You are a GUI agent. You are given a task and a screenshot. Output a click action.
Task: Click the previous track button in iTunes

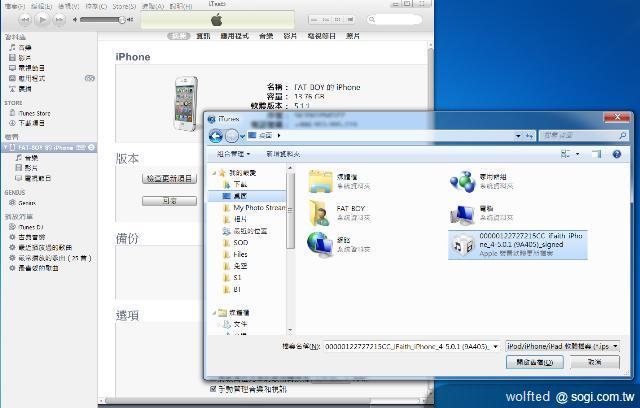(25, 19)
